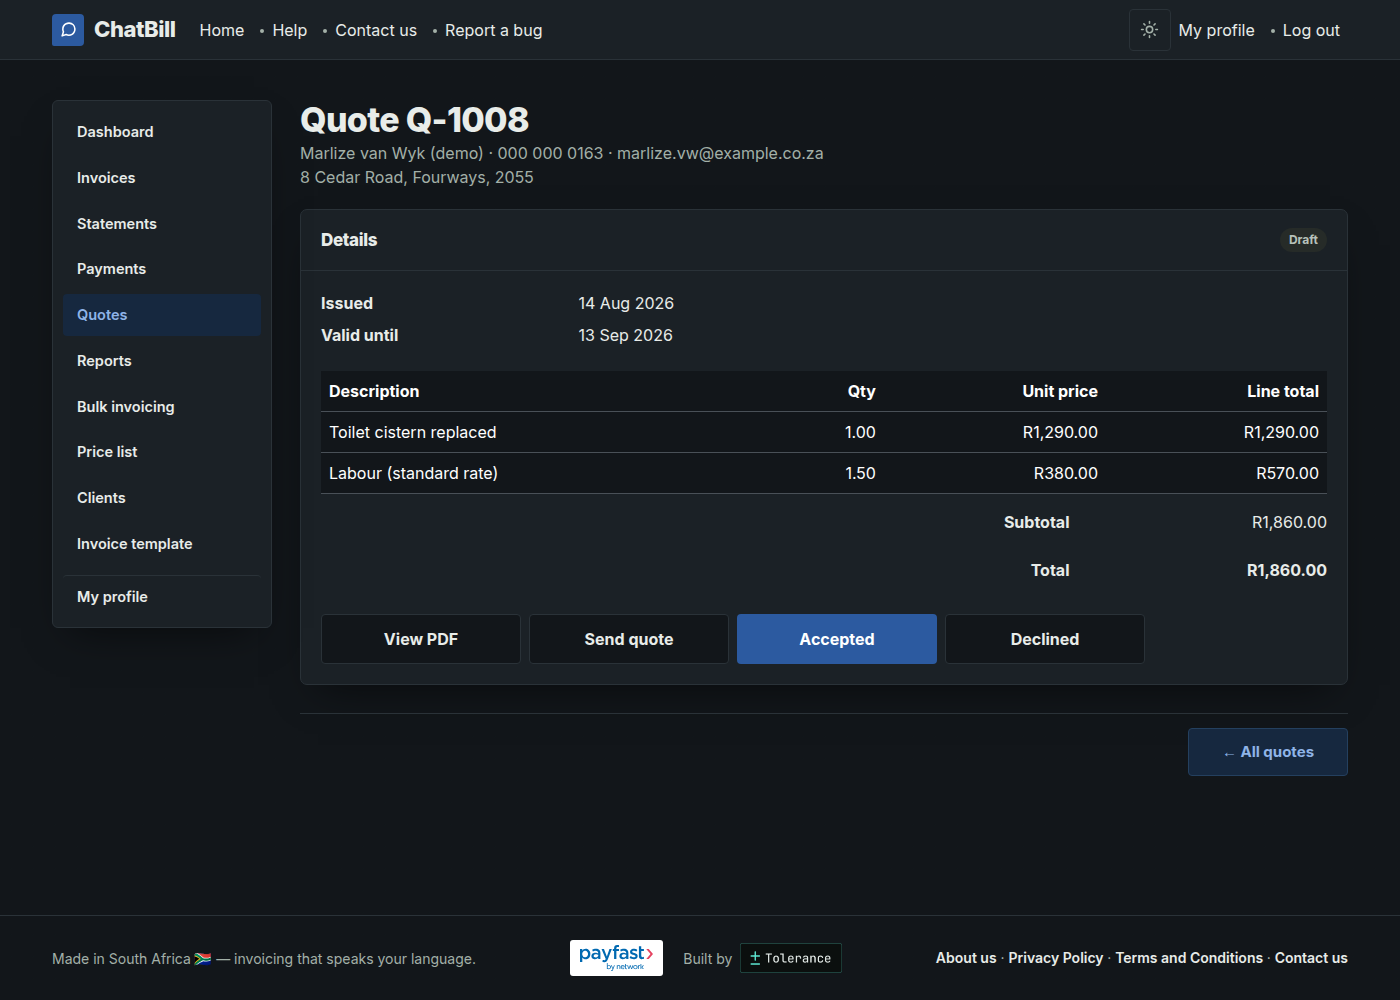
Task: Select the Quotes sidebar item
Action: click(162, 315)
